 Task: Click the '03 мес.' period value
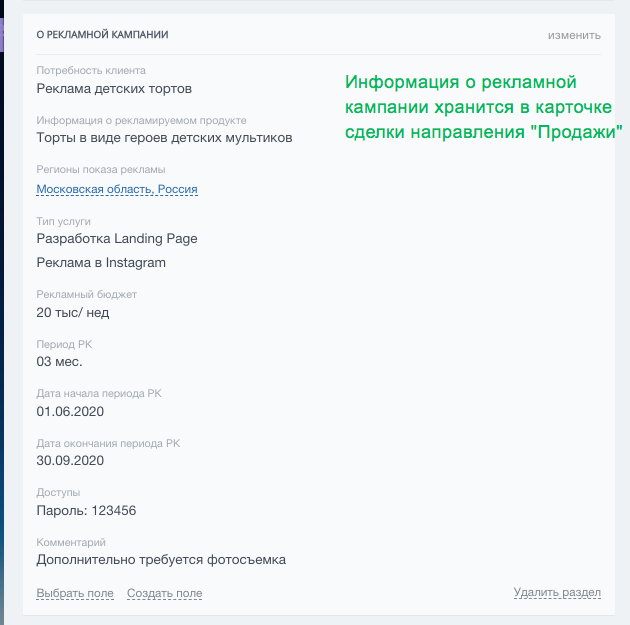click(x=60, y=361)
